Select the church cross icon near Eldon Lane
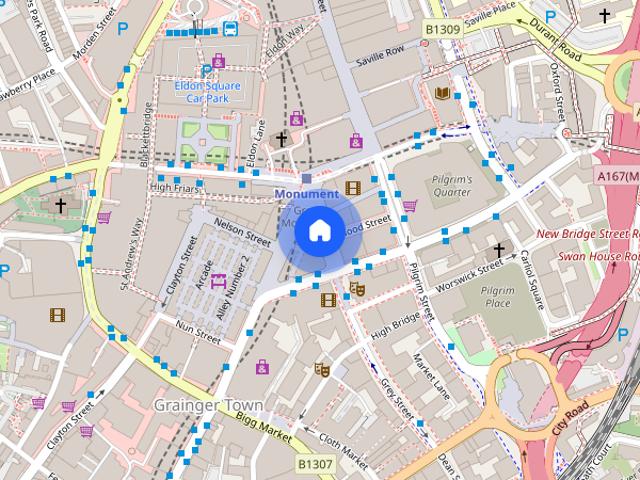This screenshot has width=640, height=480. (281, 139)
